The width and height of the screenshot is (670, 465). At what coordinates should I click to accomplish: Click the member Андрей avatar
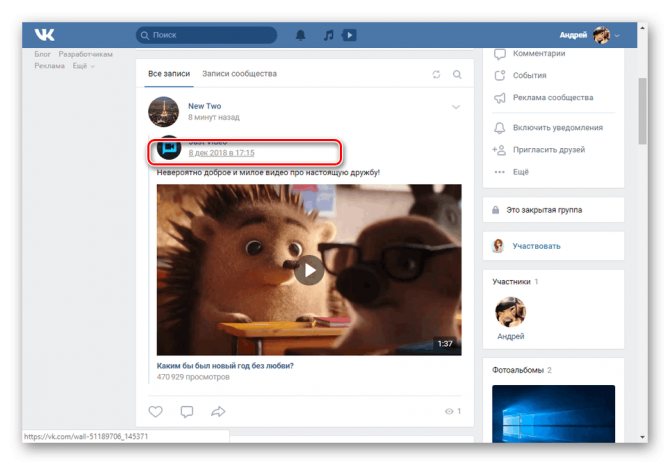click(510, 312)
